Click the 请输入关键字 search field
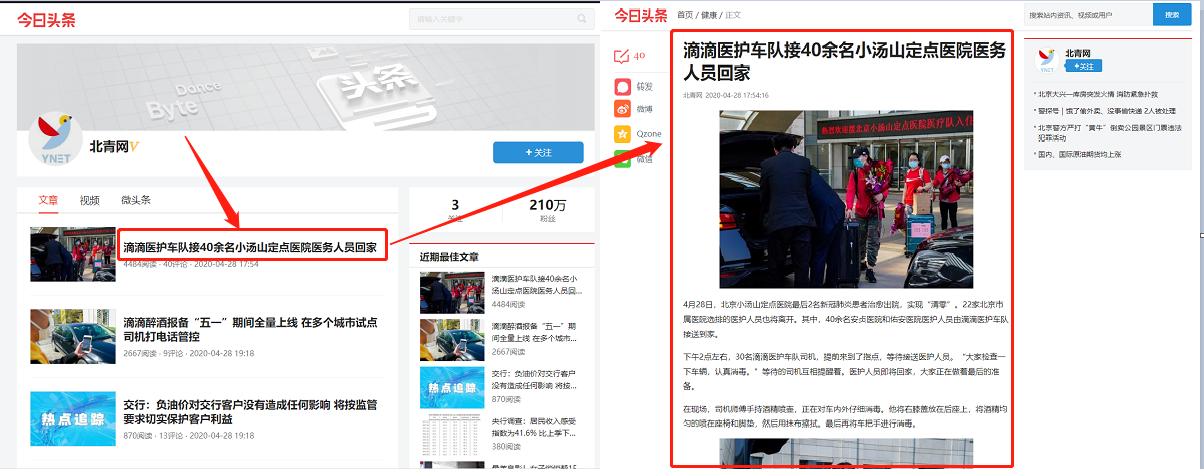Screen dimensions: 1204x469 pyautogui.click(x=490, y=19)
